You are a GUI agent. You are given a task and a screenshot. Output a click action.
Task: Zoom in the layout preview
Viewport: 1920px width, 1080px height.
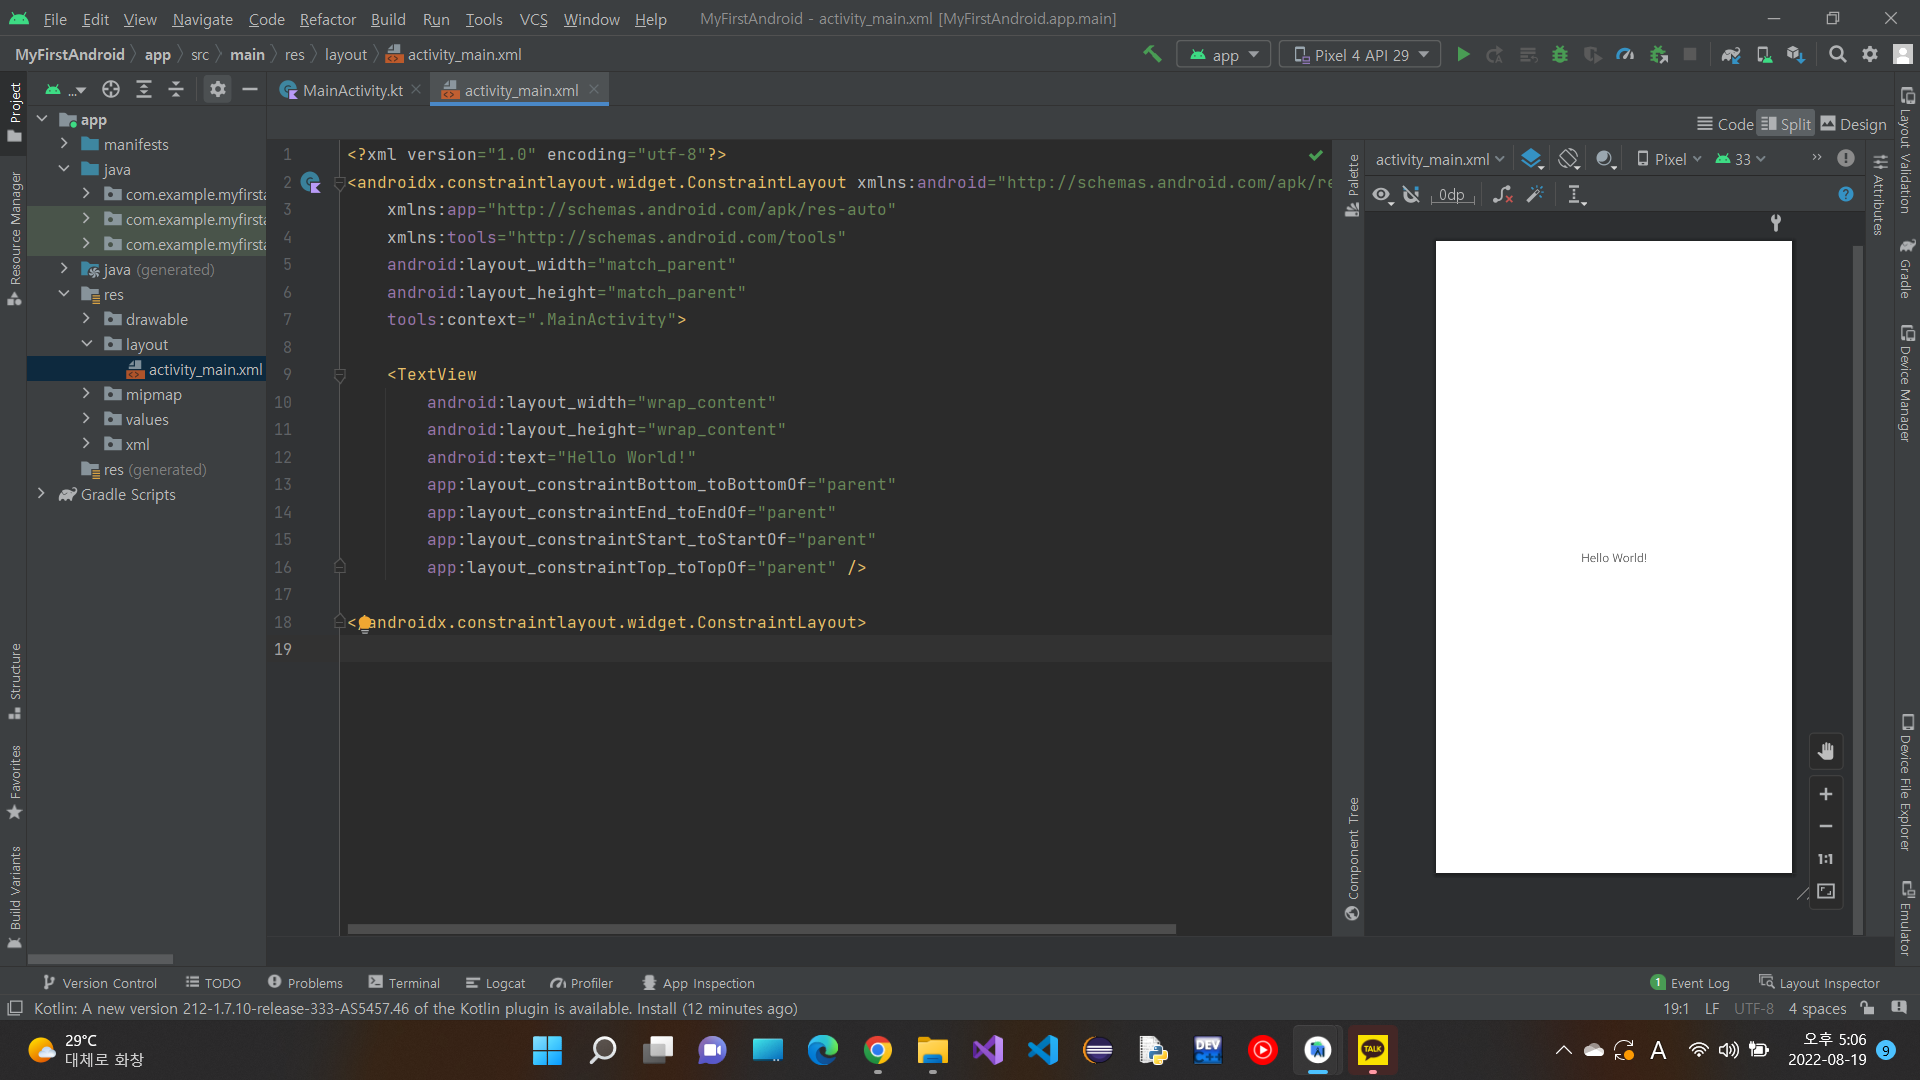tap(1826, 794)
